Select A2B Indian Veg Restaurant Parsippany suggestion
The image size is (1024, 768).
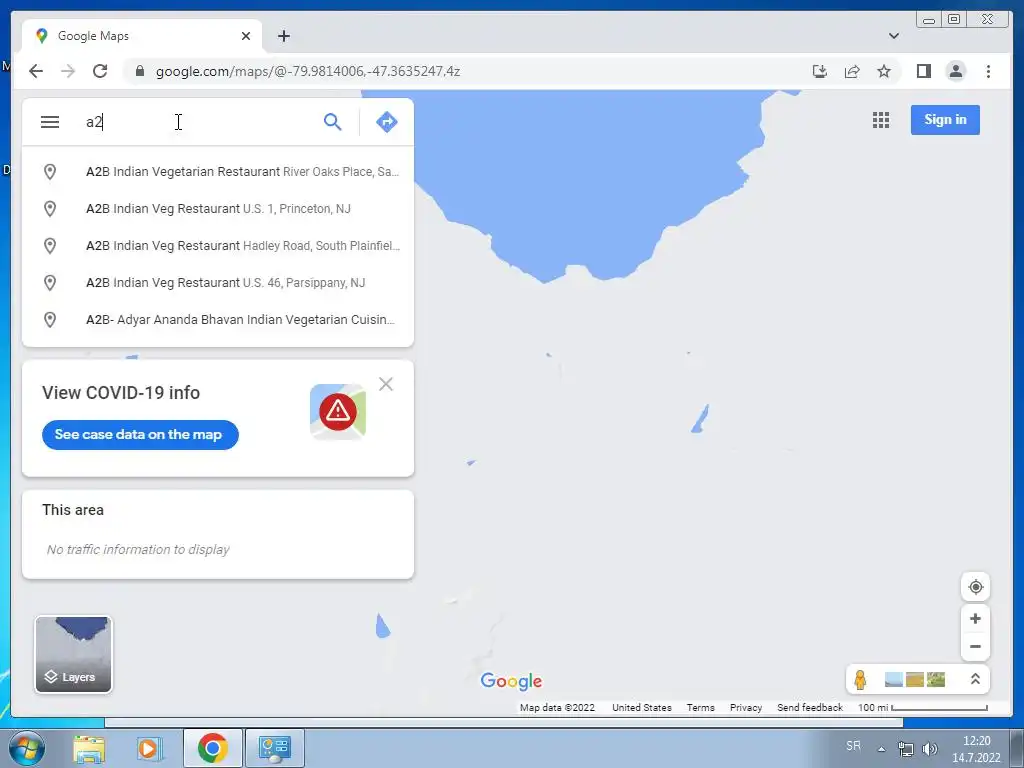tap(218, 283)
